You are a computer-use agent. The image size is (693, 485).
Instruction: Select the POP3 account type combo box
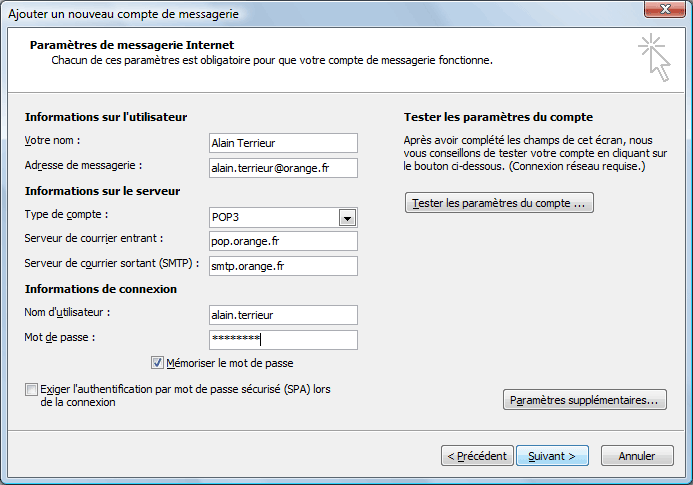point(283,218)
